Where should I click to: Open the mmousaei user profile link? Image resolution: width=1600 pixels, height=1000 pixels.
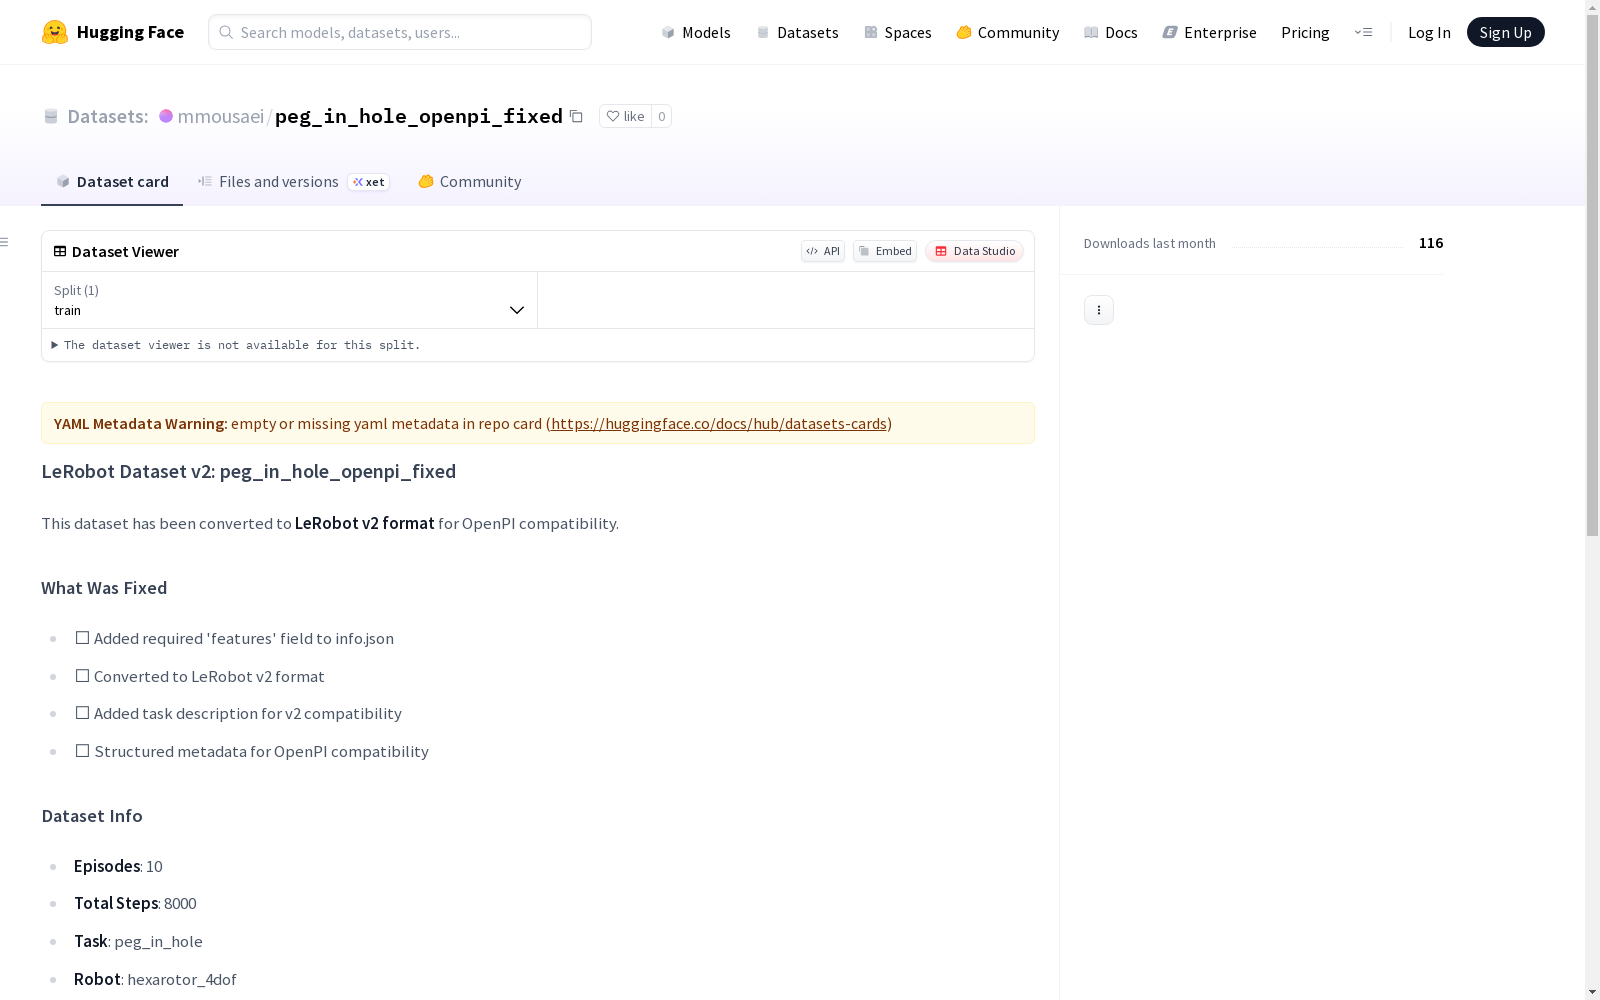220,116
